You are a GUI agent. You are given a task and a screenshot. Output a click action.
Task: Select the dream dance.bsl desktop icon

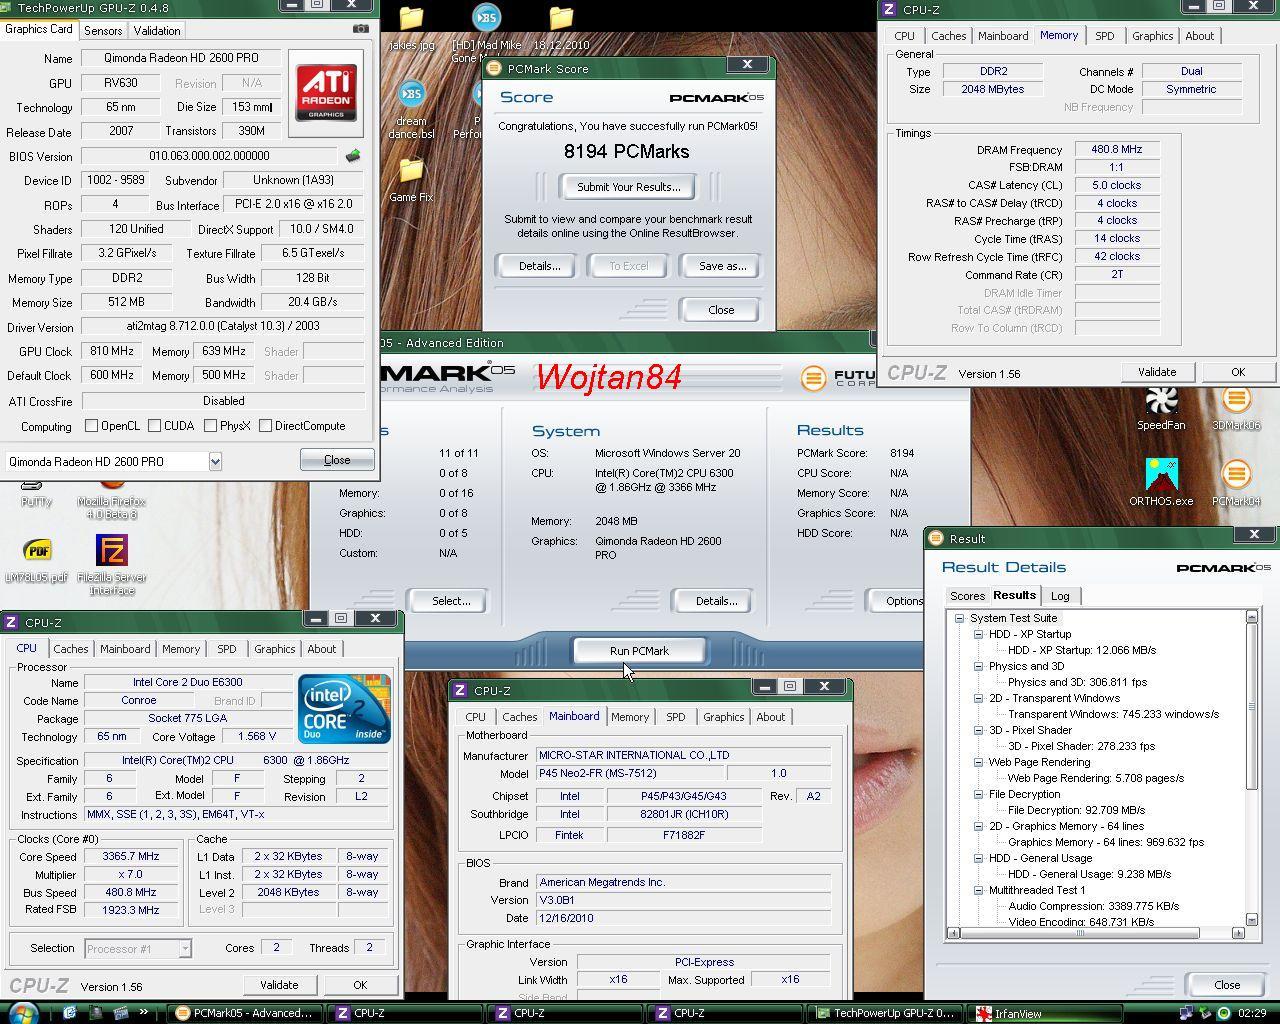[x=411, y=110]
